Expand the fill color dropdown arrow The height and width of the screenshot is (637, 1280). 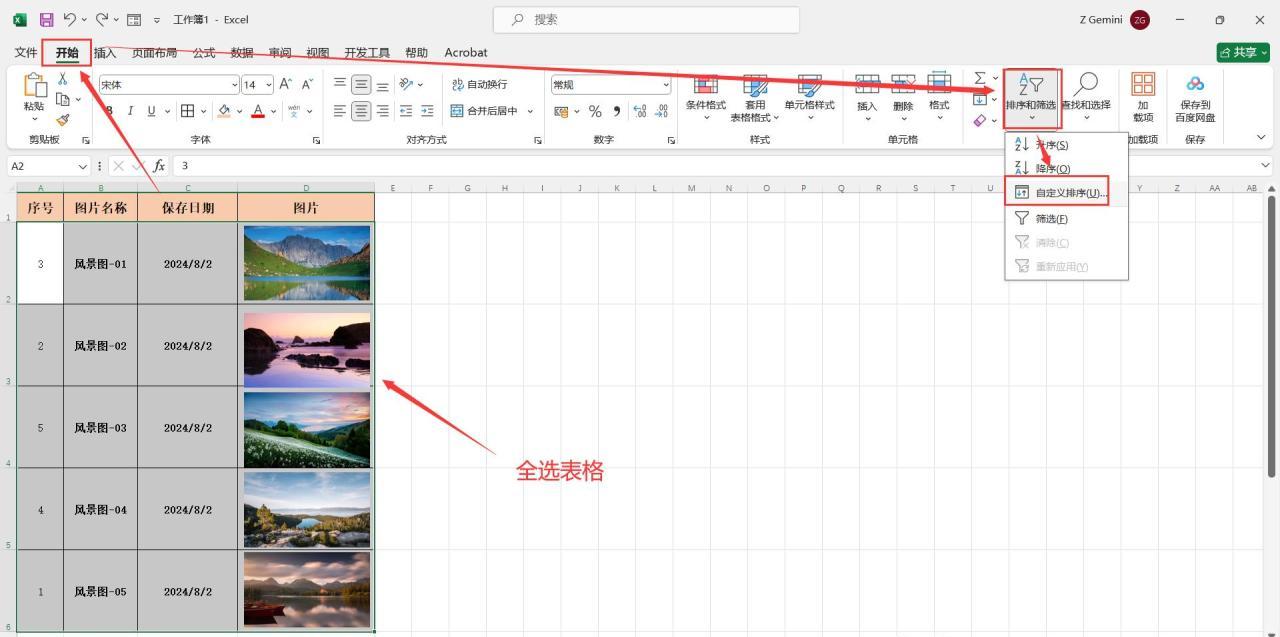[x=240, y=111]
